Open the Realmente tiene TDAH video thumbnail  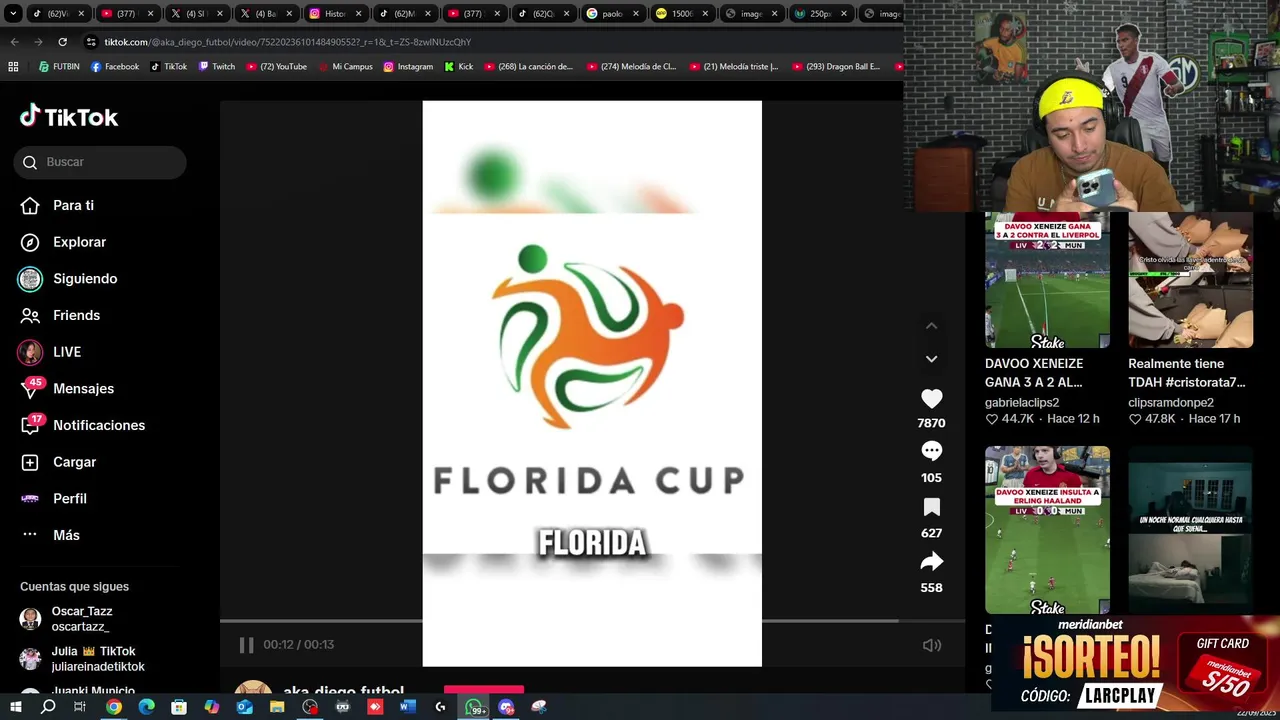tap(1190, 280)
